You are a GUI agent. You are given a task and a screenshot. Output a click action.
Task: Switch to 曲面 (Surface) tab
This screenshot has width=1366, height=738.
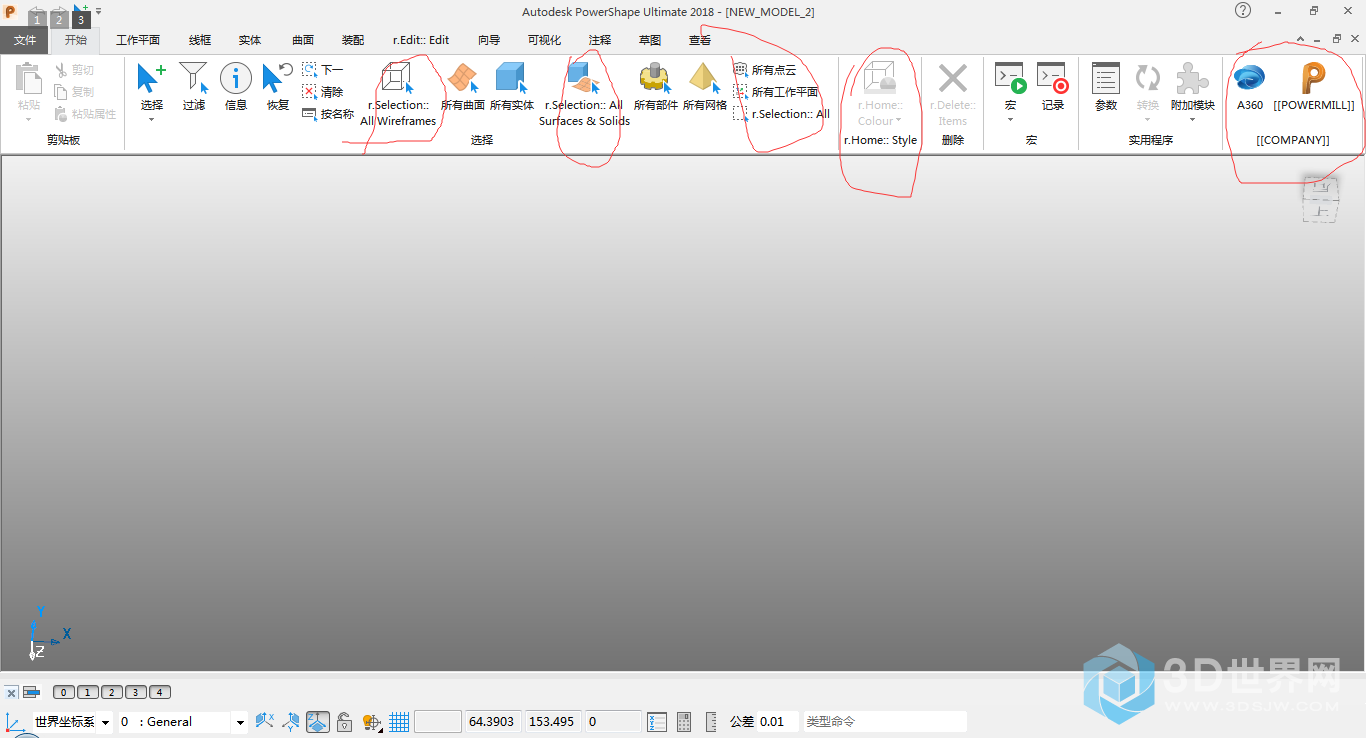[x=303, y=40]
